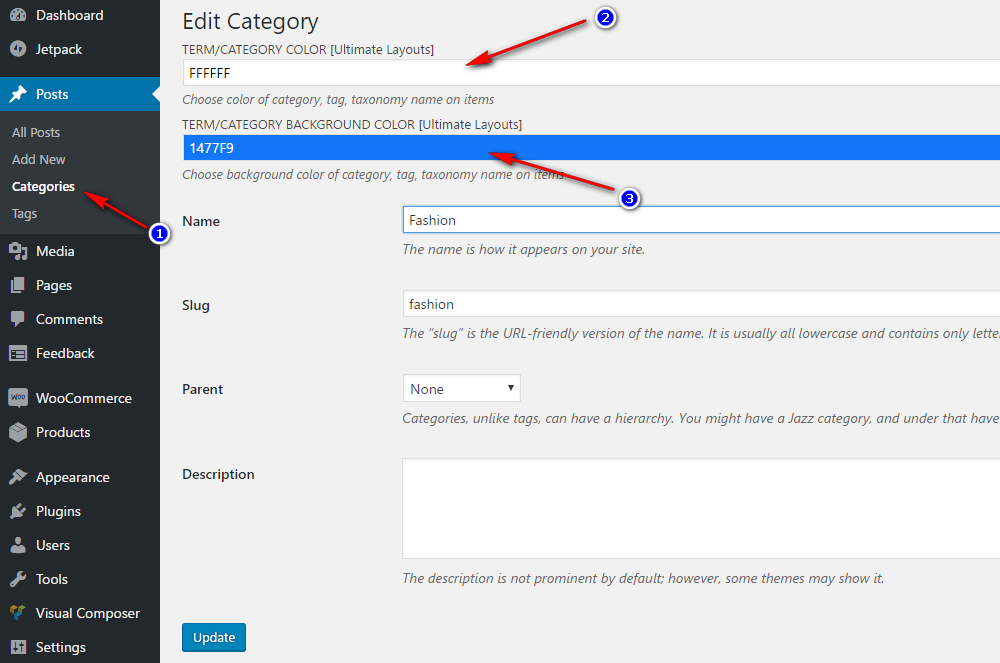
Task: Select Add New under Posts
Action: [39, 159]
